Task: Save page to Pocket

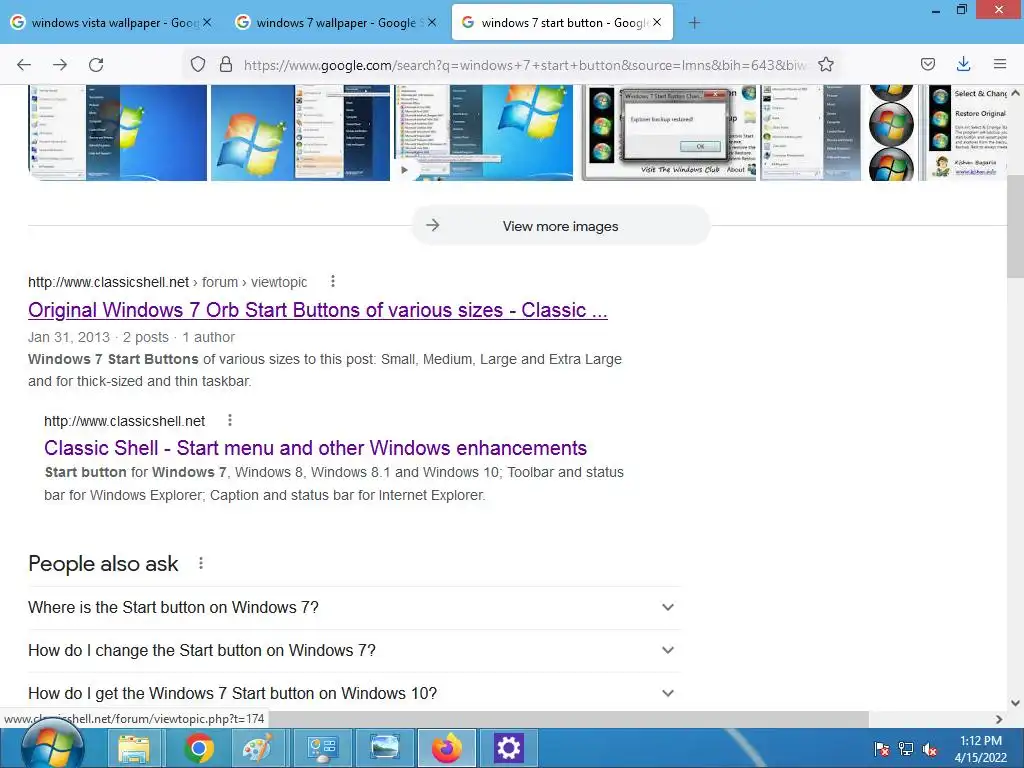Action: click(927, 64)
